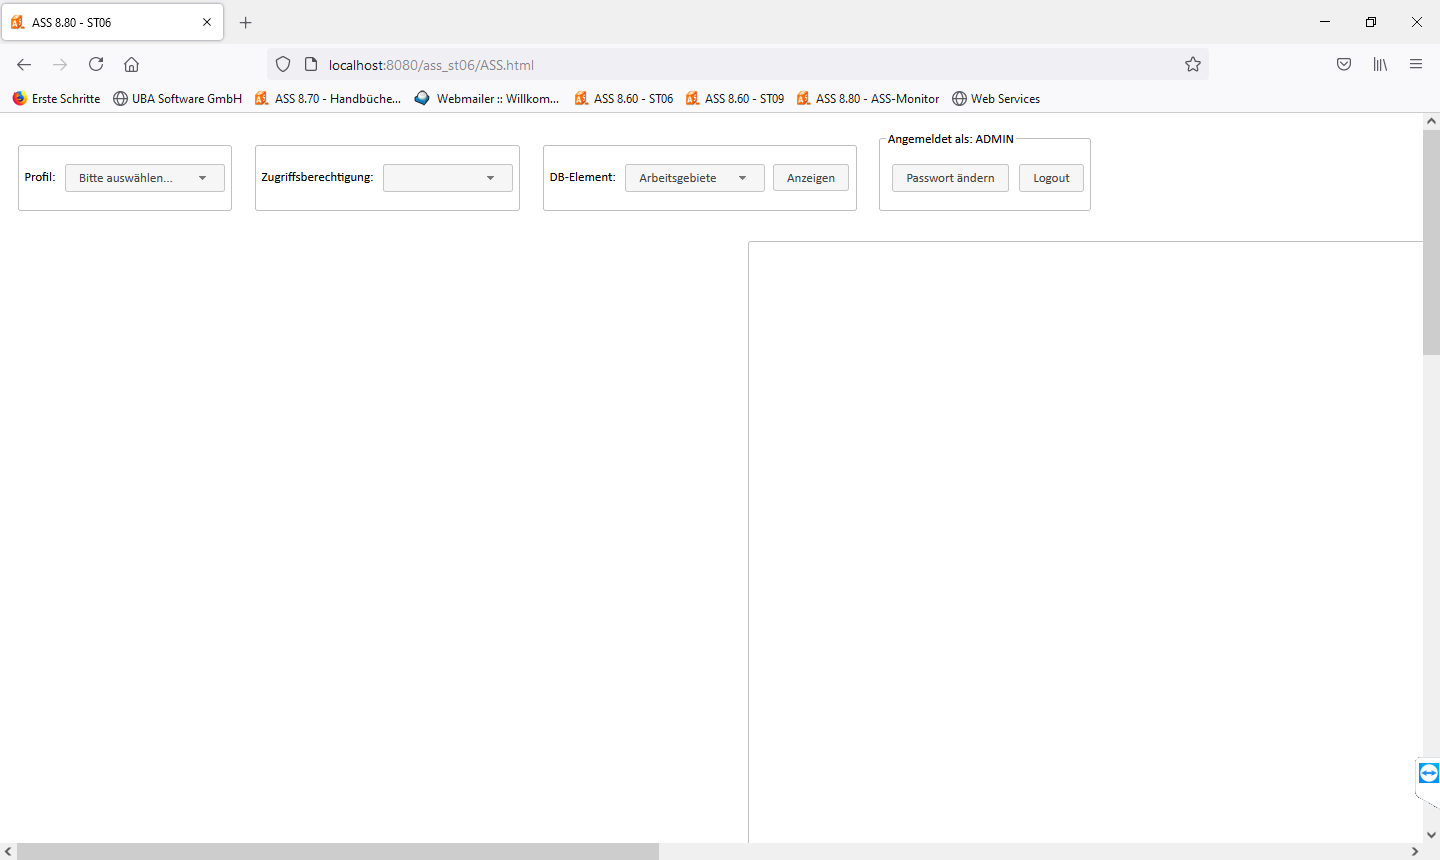Viewport: 1440px width, 860px height.
Task: Go back with browser back arrow
Action: point(24,64)
